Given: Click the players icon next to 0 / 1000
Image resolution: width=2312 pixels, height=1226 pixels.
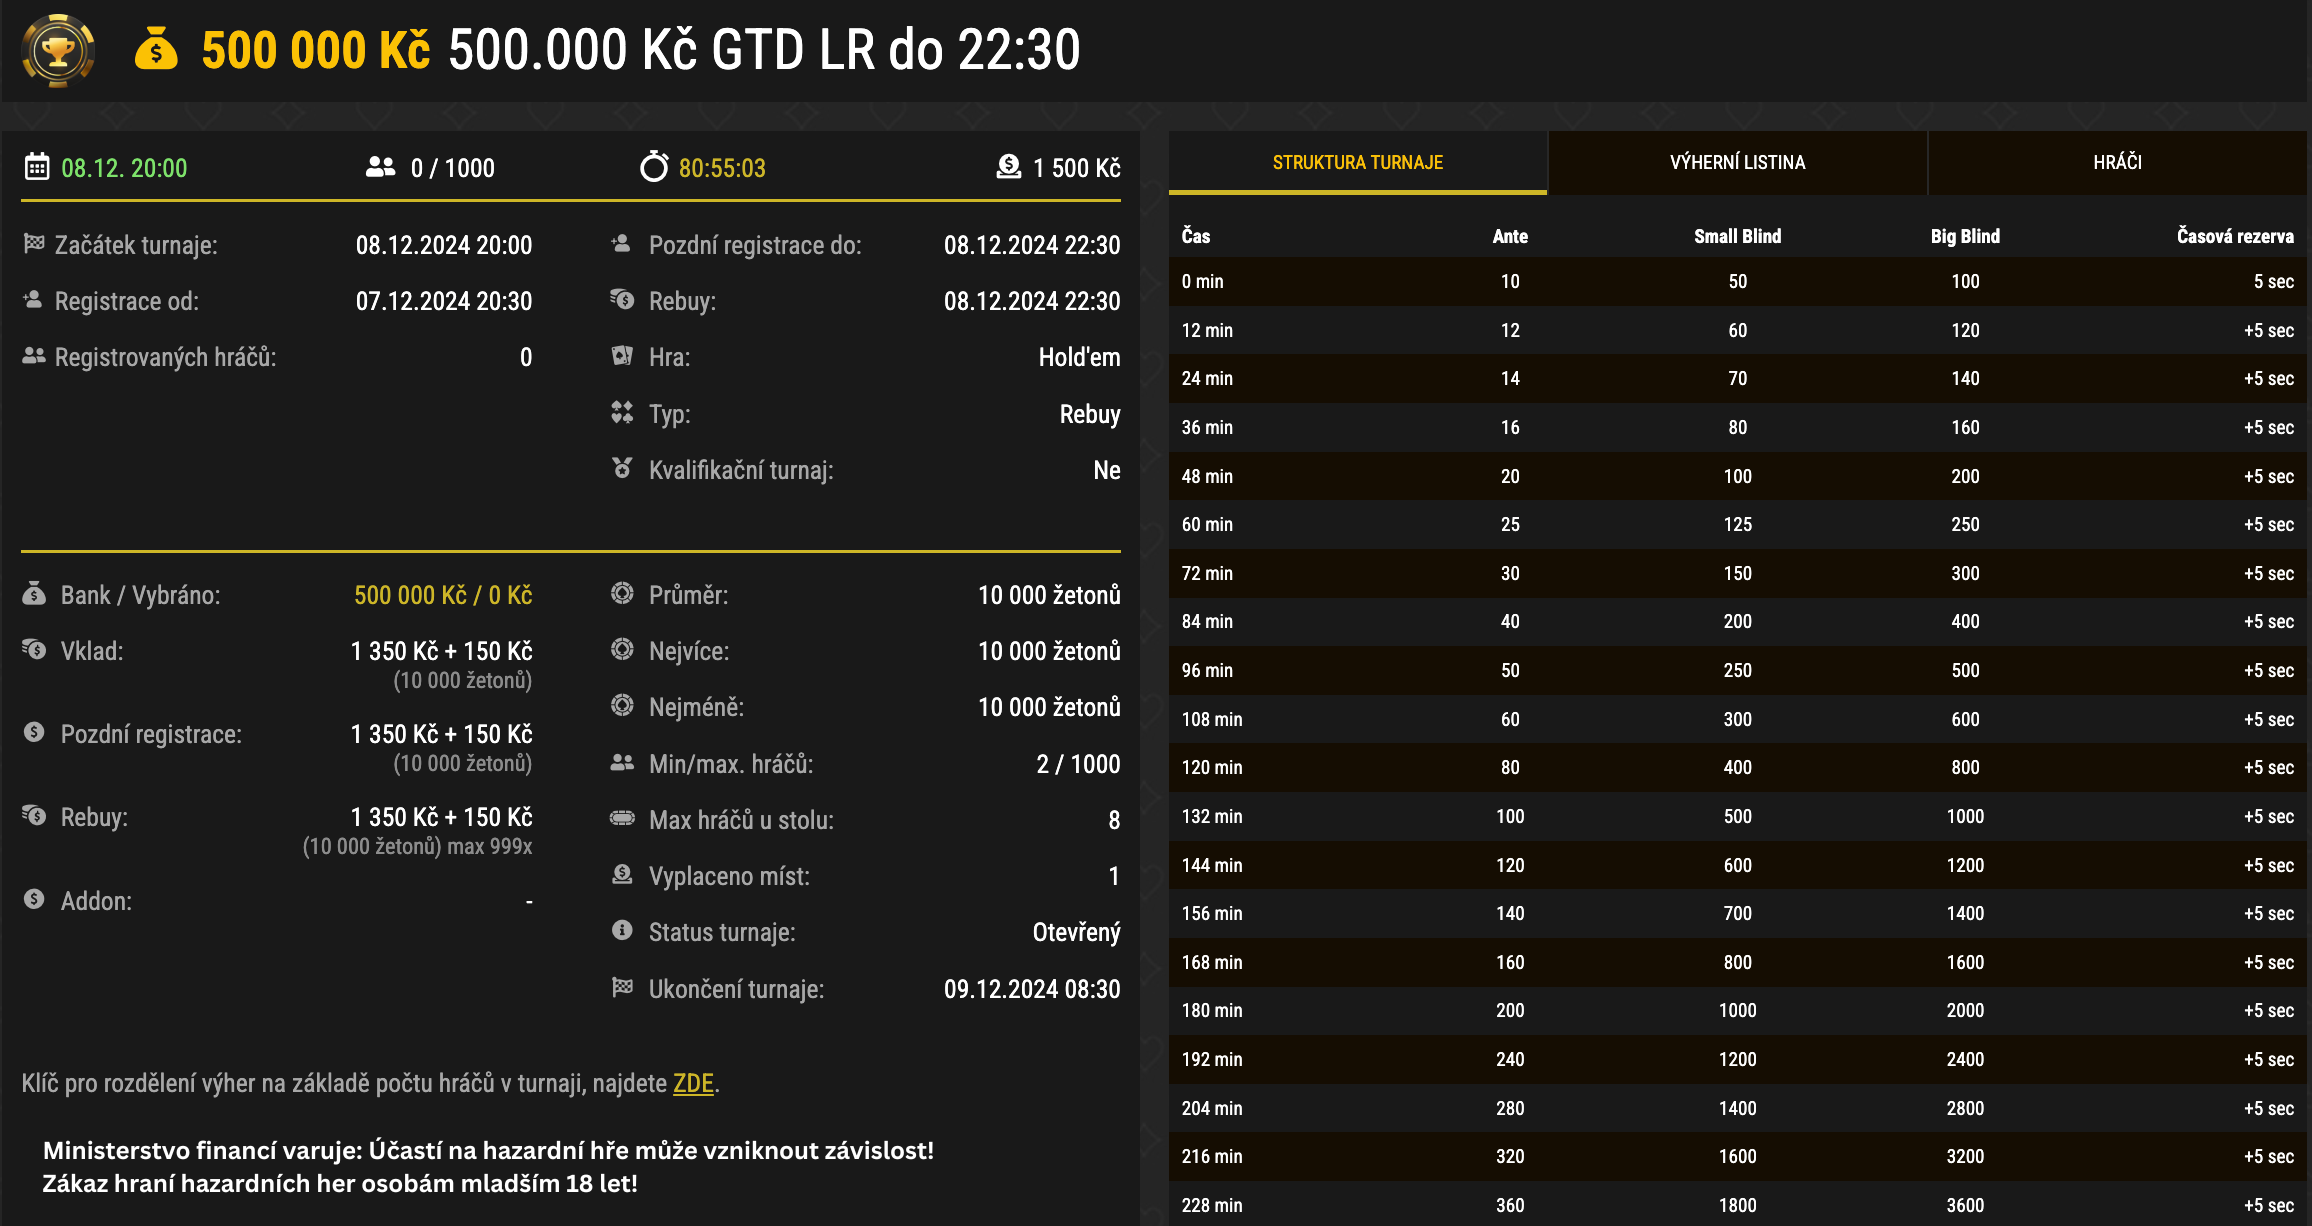Looking at the screenshot, I should tap(380, 167).
